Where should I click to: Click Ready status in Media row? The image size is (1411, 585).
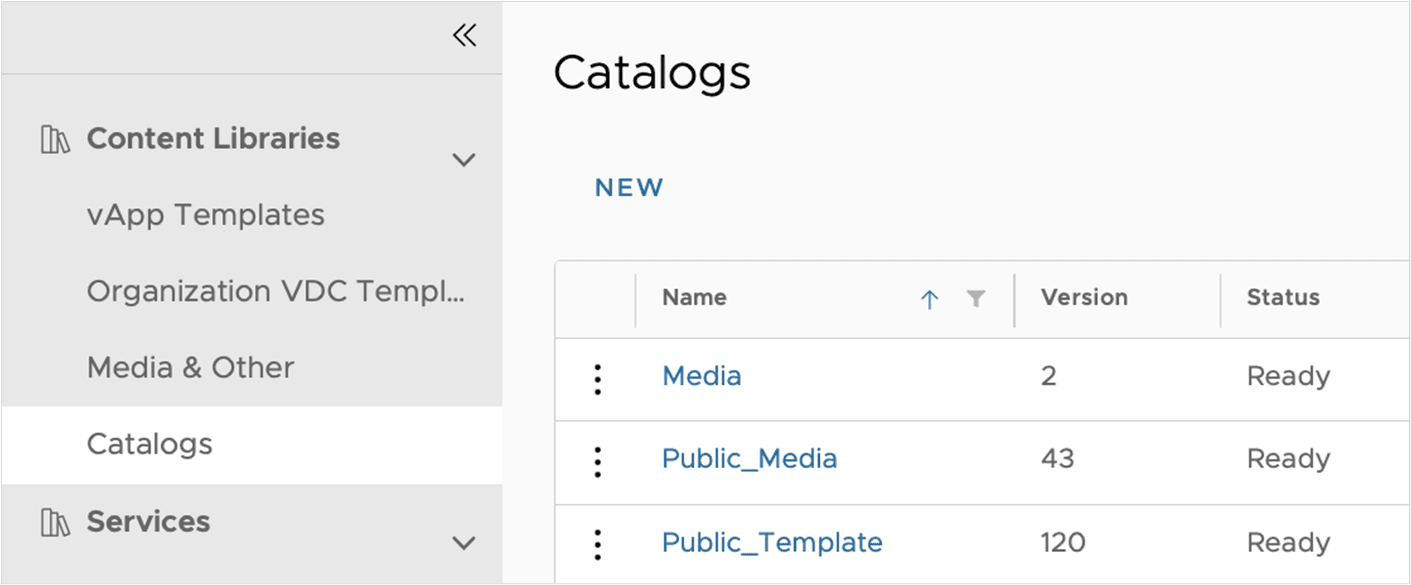[x=1288, y=377]
